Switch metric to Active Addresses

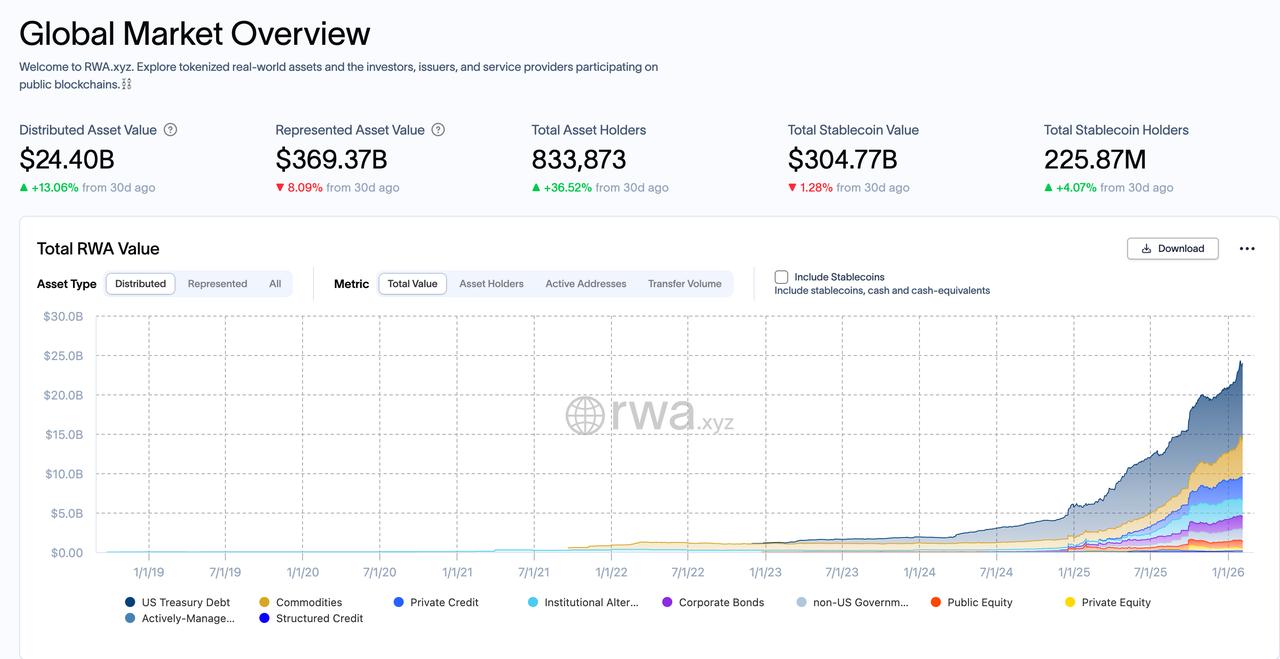point(586,284)
